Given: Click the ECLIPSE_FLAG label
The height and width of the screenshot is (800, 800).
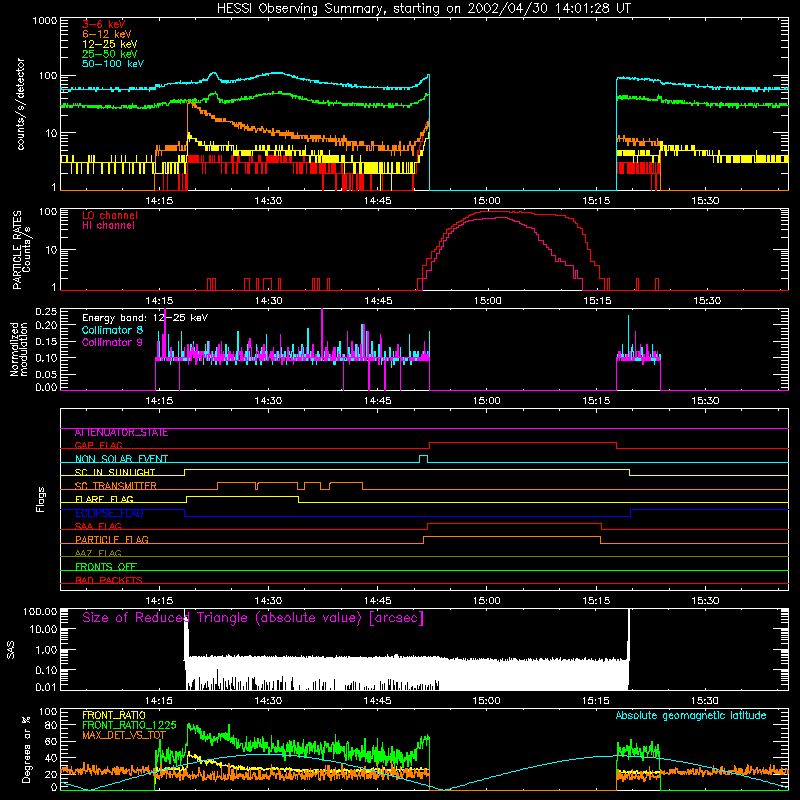Looking at the screenshot, I should click(x=109, y=513).
